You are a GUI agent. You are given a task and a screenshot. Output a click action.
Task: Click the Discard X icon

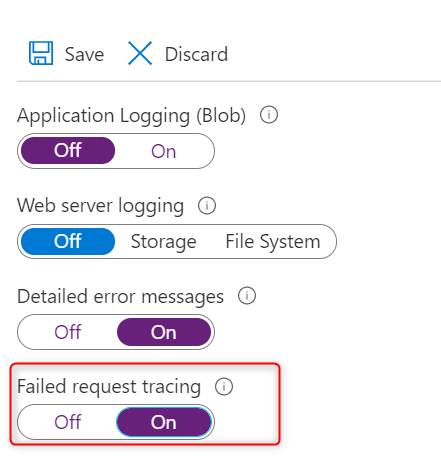point(140,53)
